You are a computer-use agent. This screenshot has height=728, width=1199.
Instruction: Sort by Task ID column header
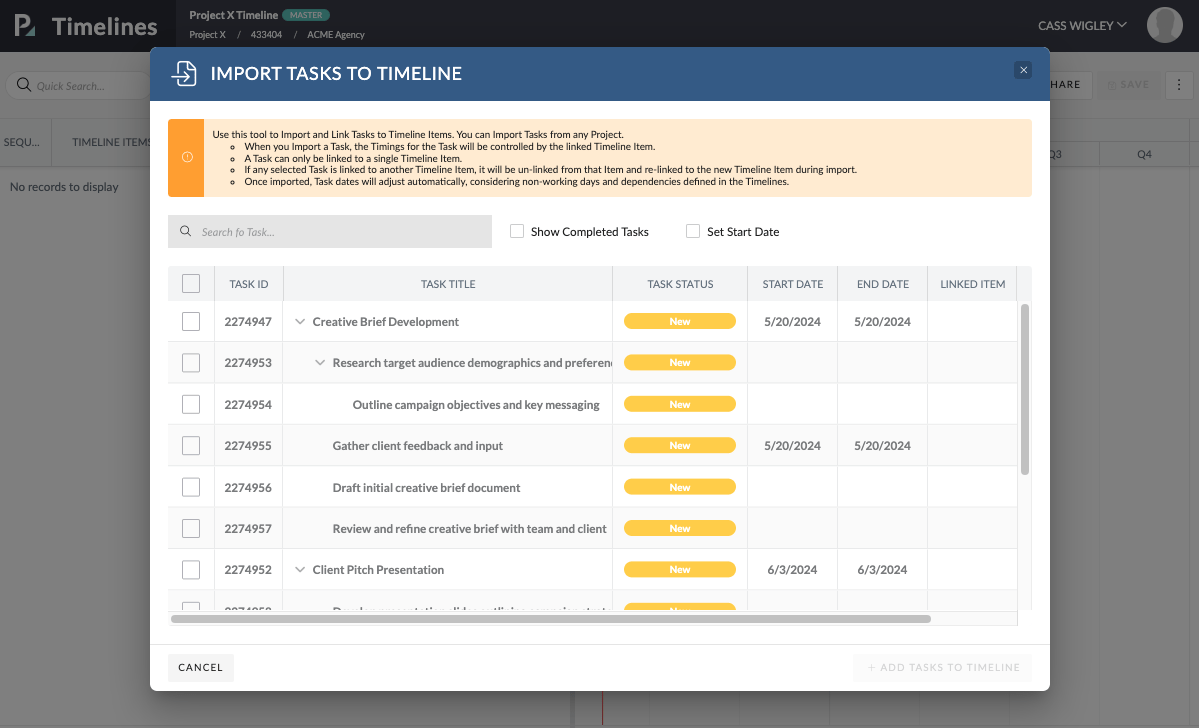249,284
